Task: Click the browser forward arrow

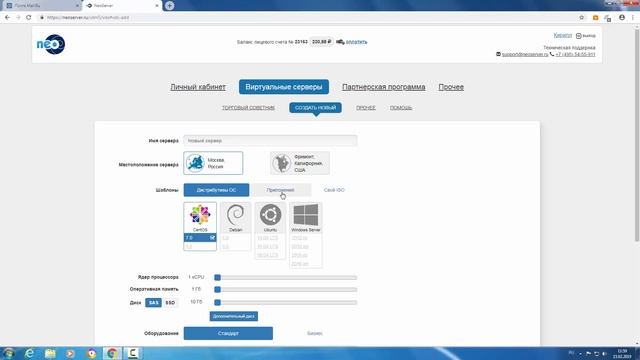Action: point(18,18)
